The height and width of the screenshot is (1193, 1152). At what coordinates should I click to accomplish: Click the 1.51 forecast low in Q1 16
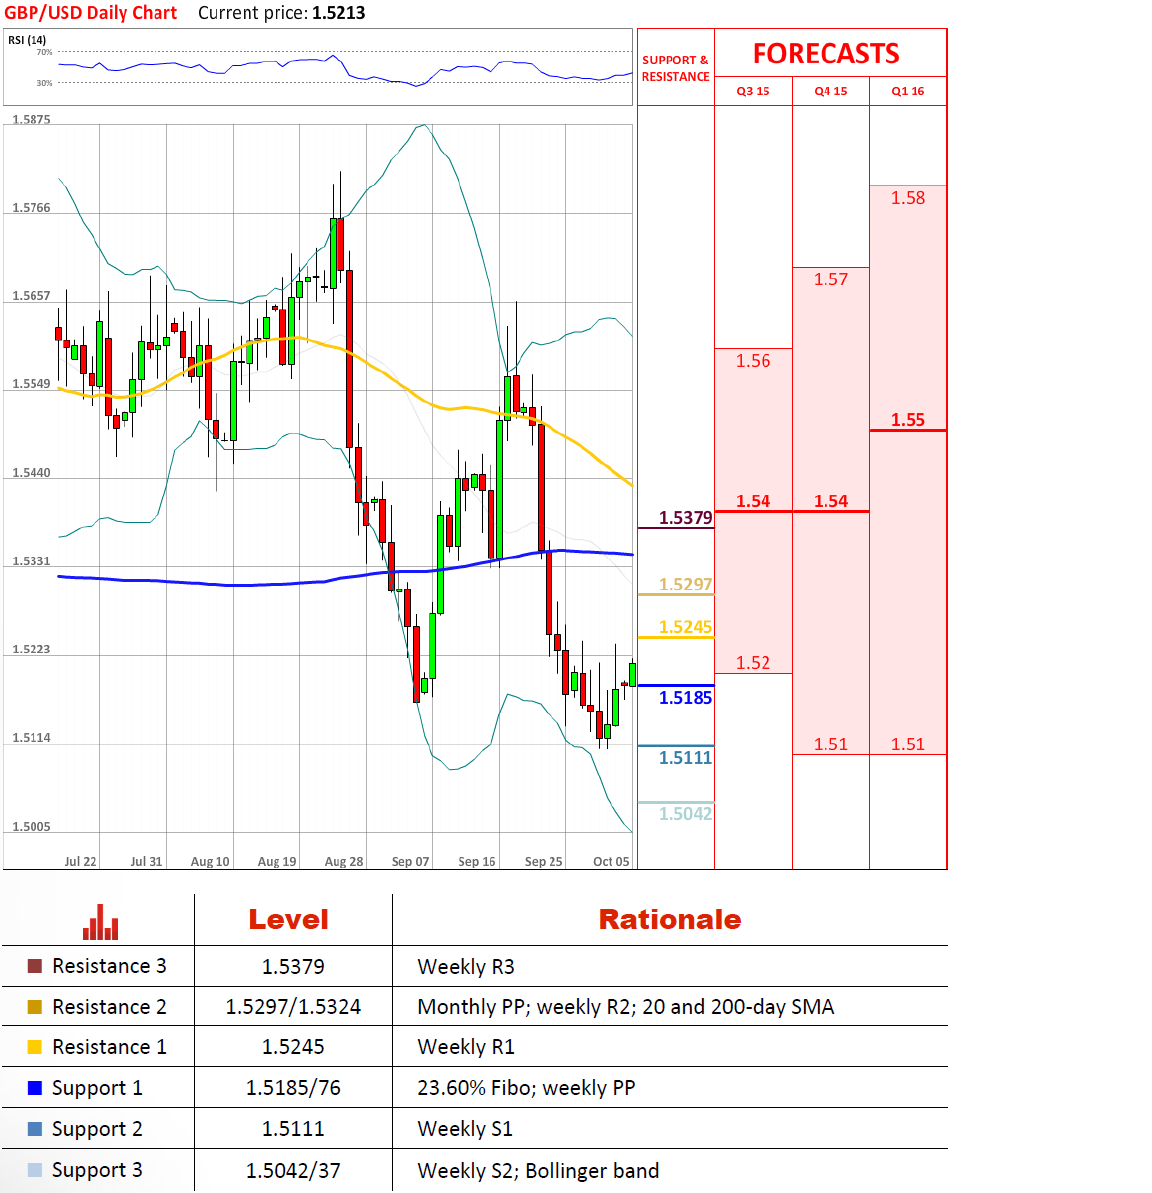tap(908, 744)
